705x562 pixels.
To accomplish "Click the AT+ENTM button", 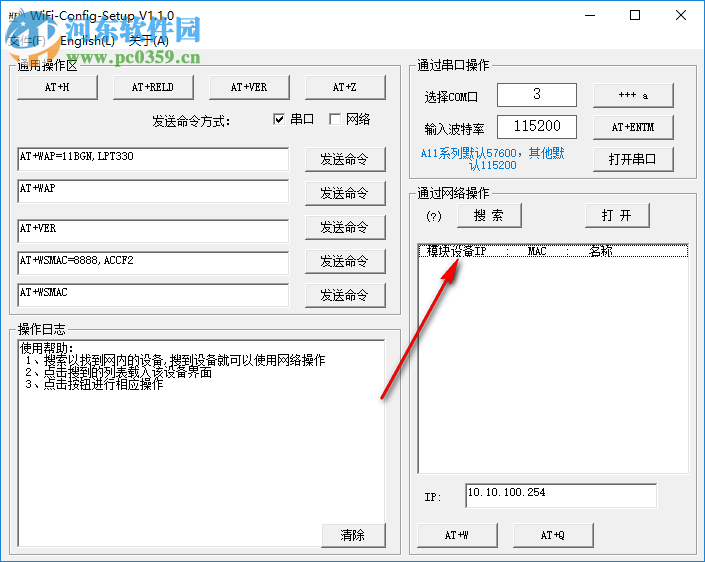I will click(x=633, y=127).
